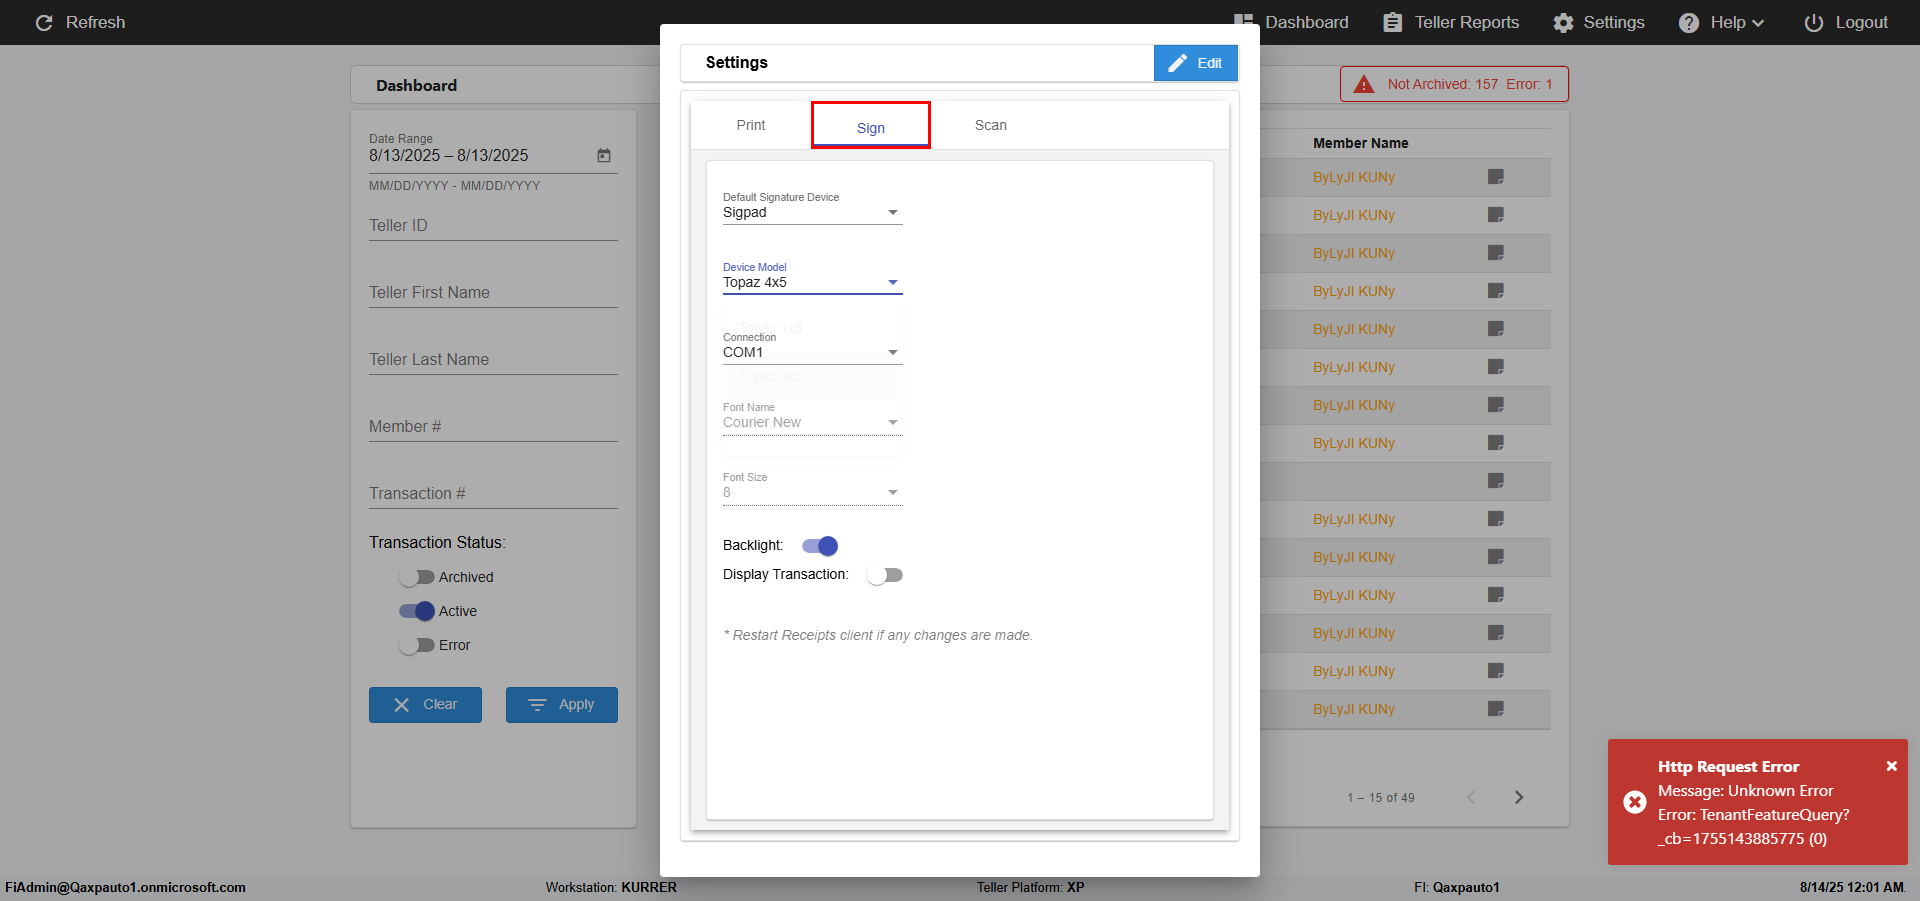The image size is (1920, 901).
Task: Click the Logout power icon
Action: click(x=1814, y=22)
